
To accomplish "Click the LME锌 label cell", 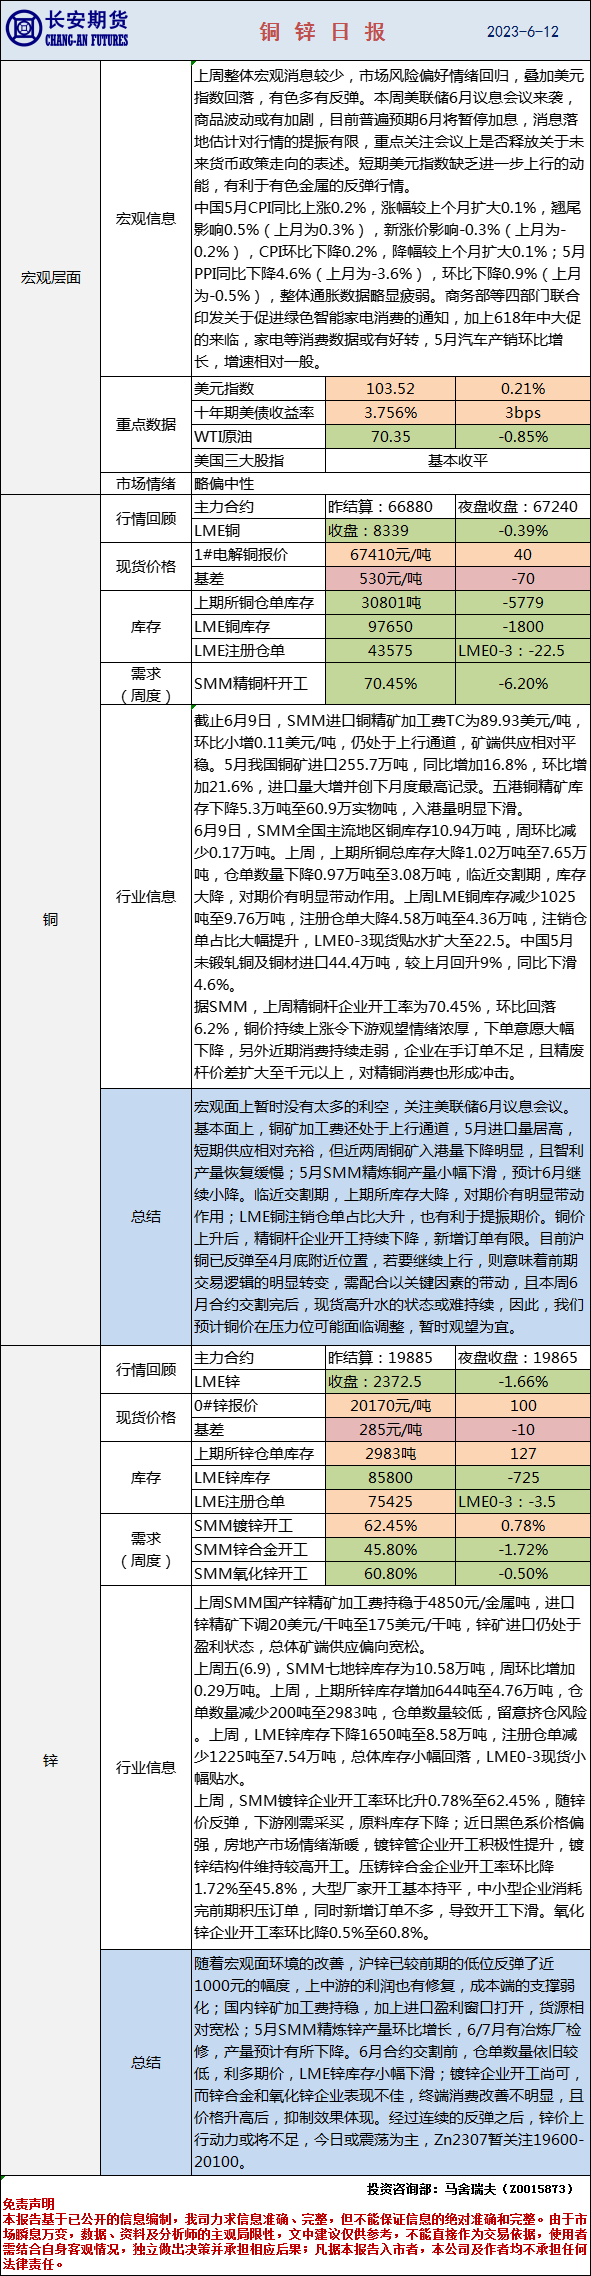I will (258, 1381).
